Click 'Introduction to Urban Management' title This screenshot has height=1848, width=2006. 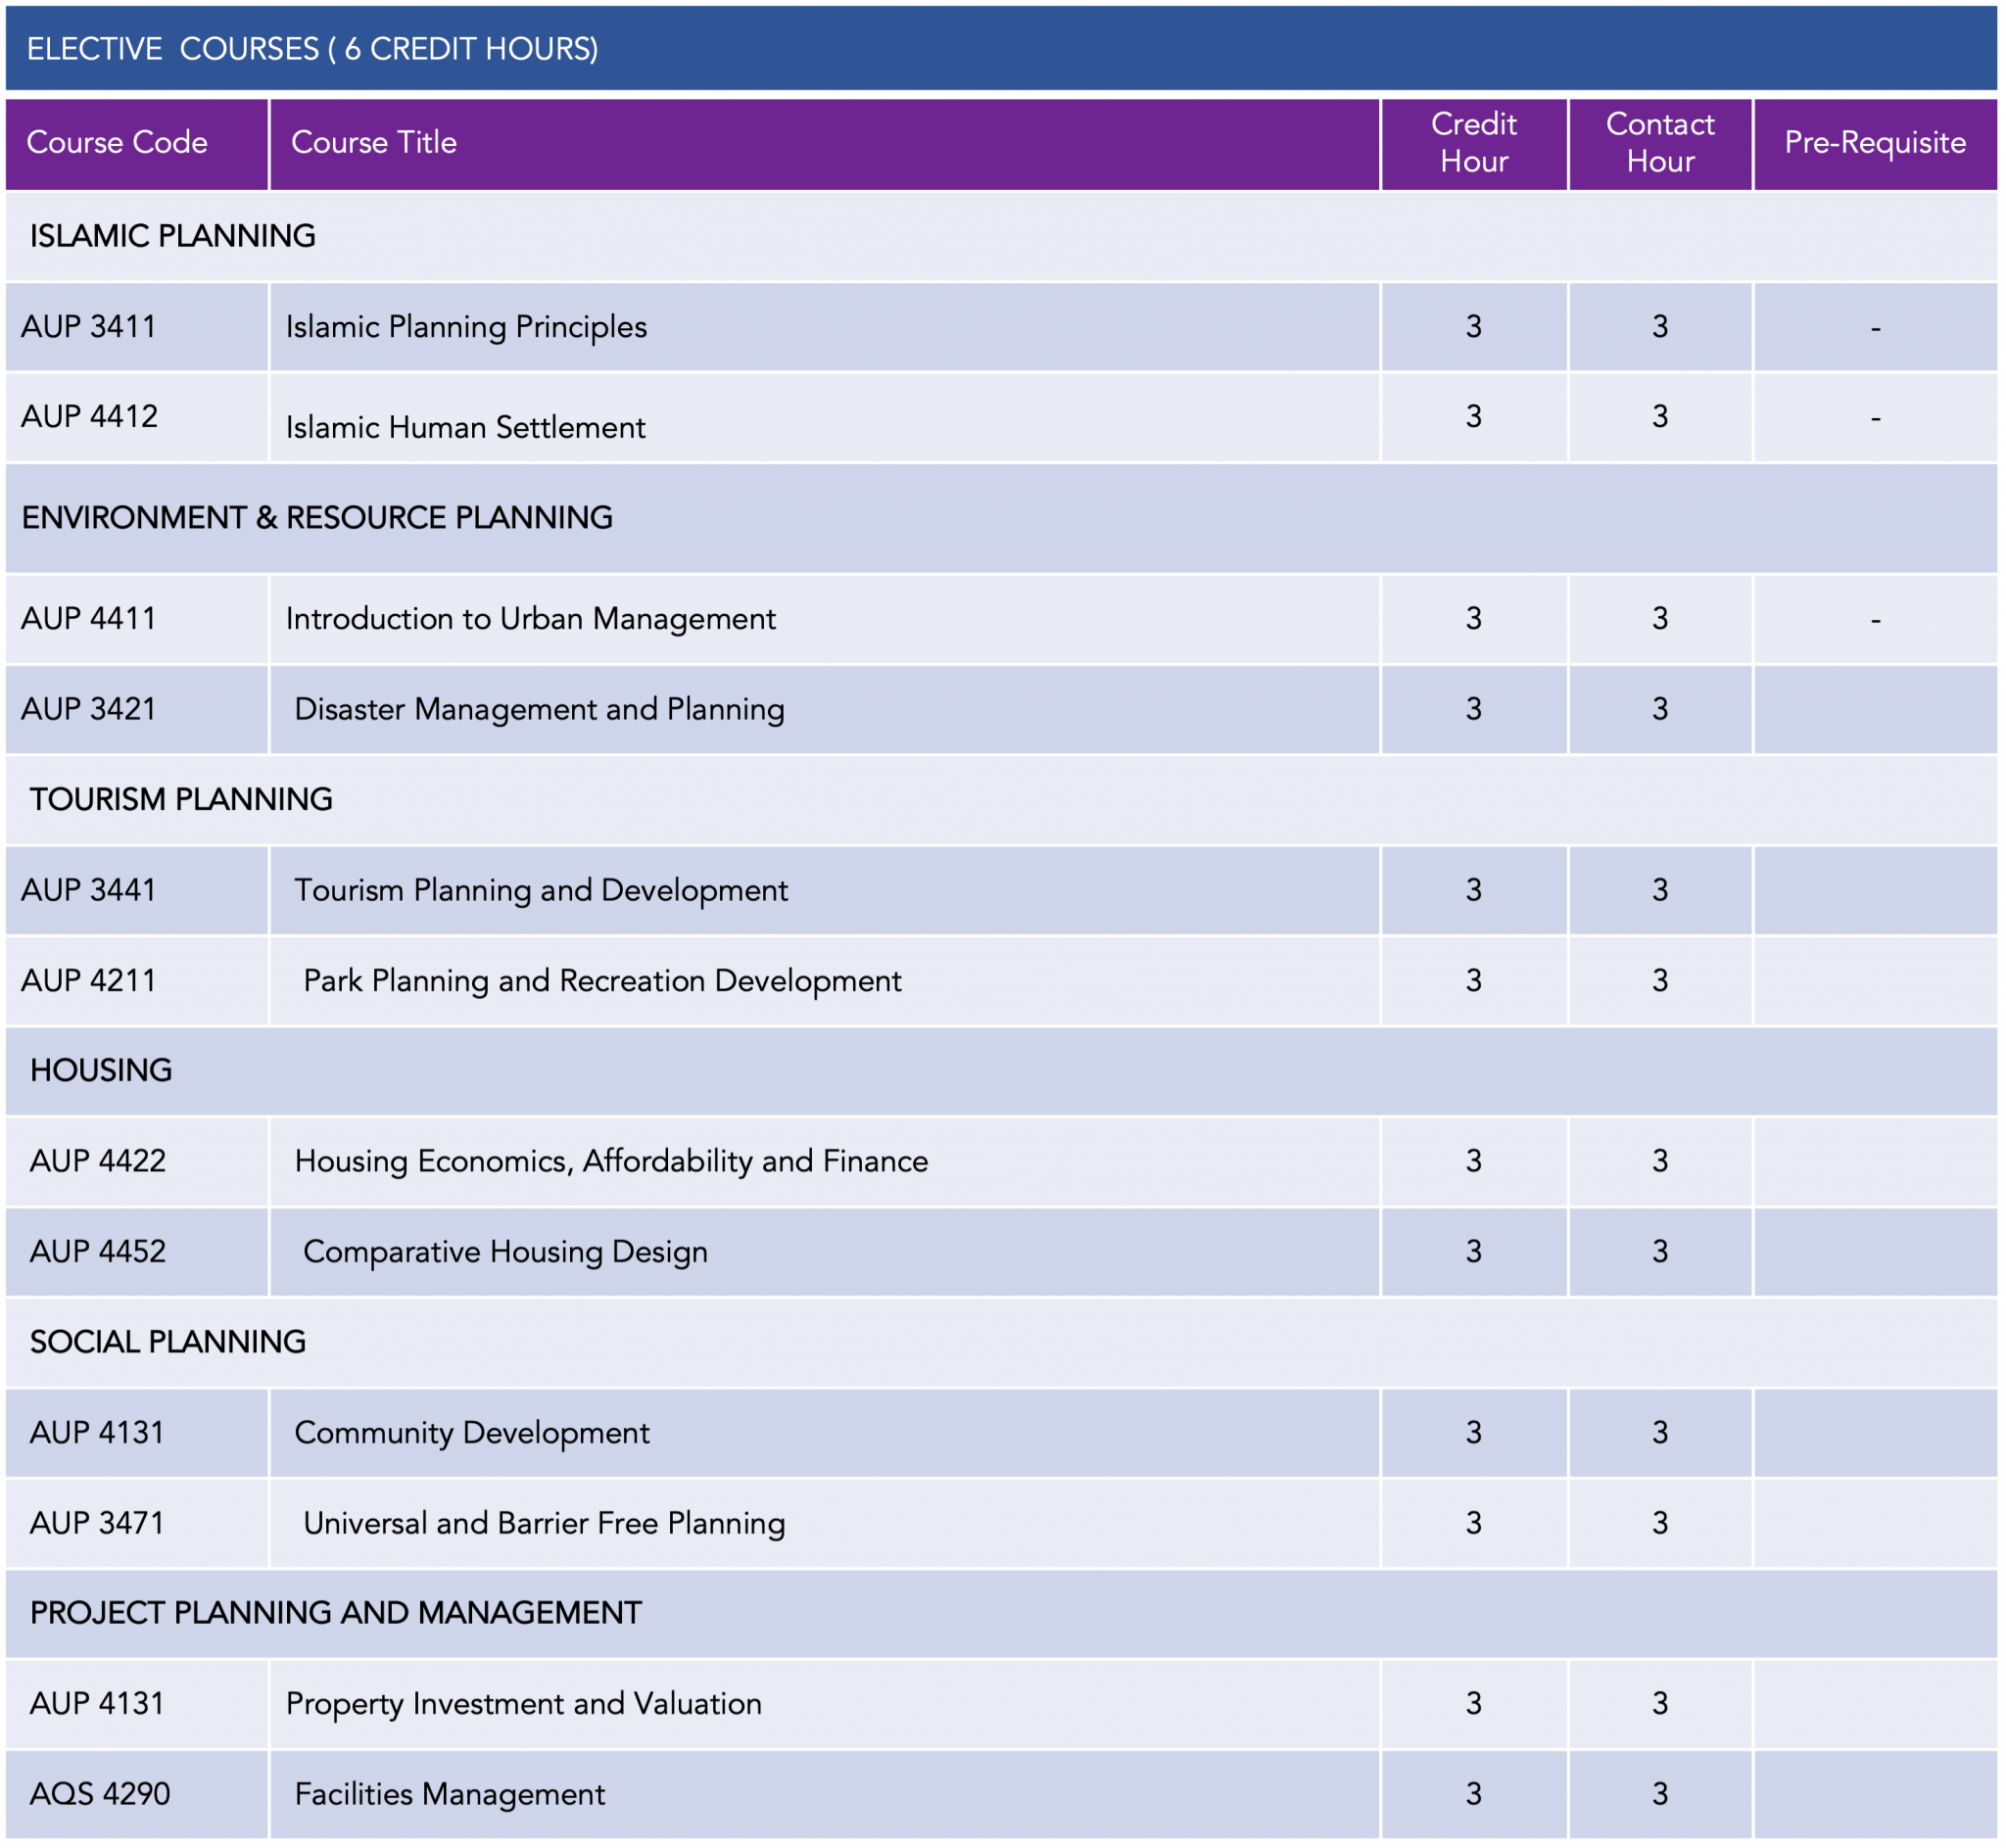click(530, 619)
